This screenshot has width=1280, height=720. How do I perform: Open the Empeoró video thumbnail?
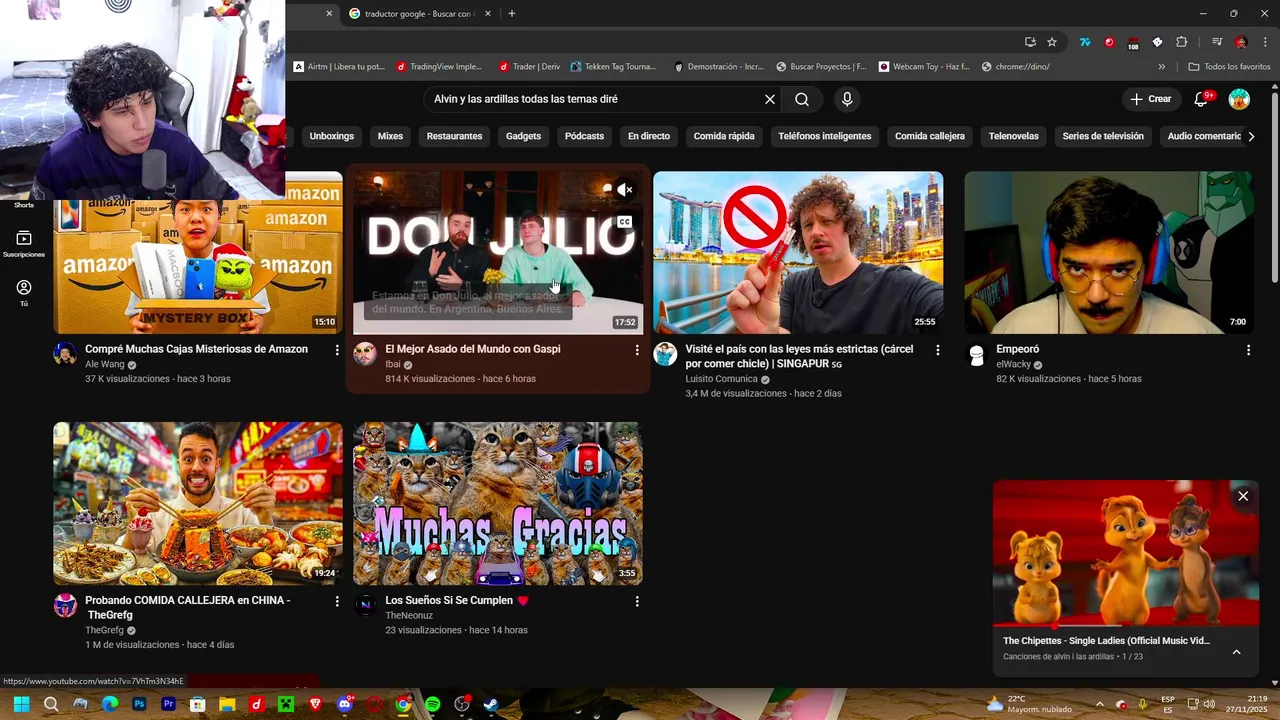(1109, 253)
